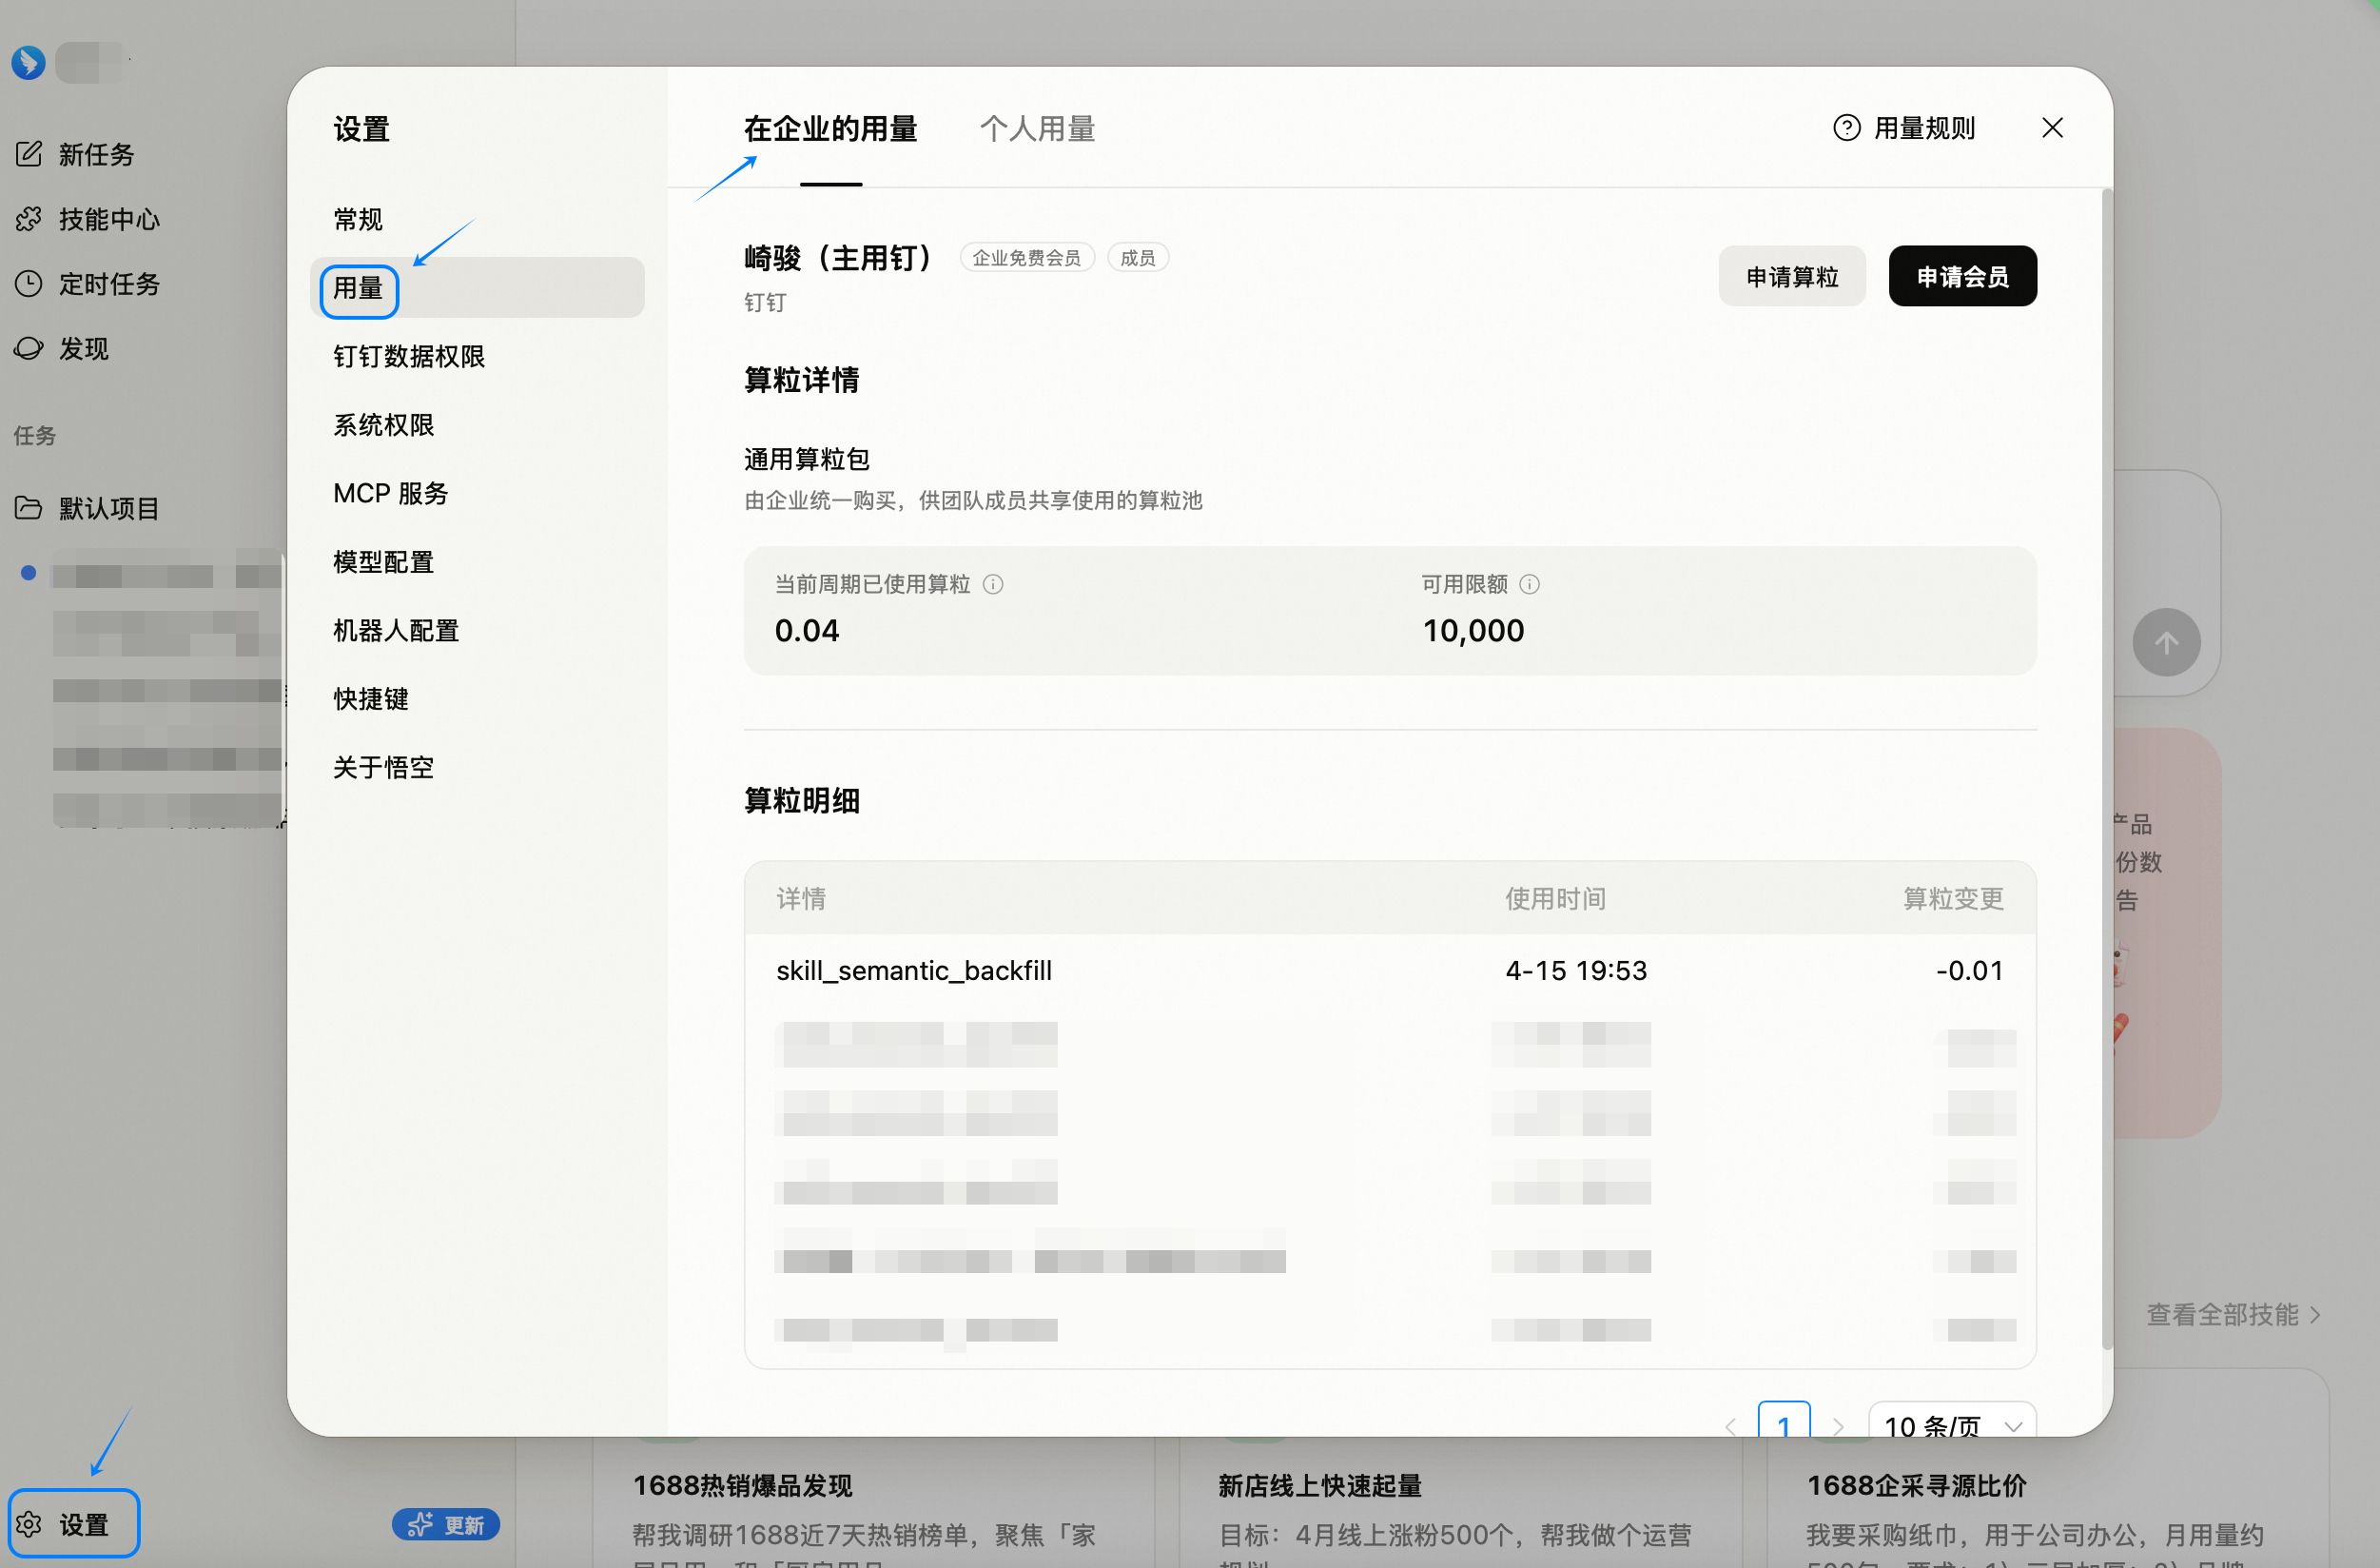Click the -0.01 算粒变更 value
The height and width of the screenshot is (1568, 2380).
1969,970
